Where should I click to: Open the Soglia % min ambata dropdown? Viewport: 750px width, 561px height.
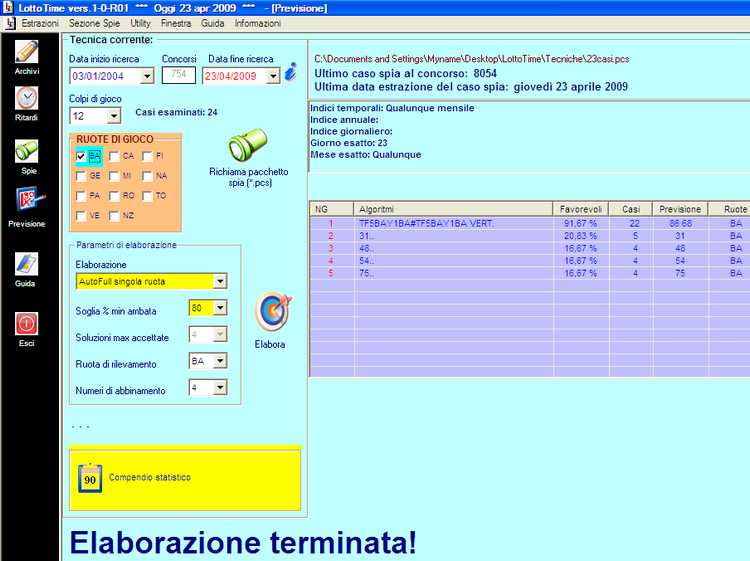[220, 308]
